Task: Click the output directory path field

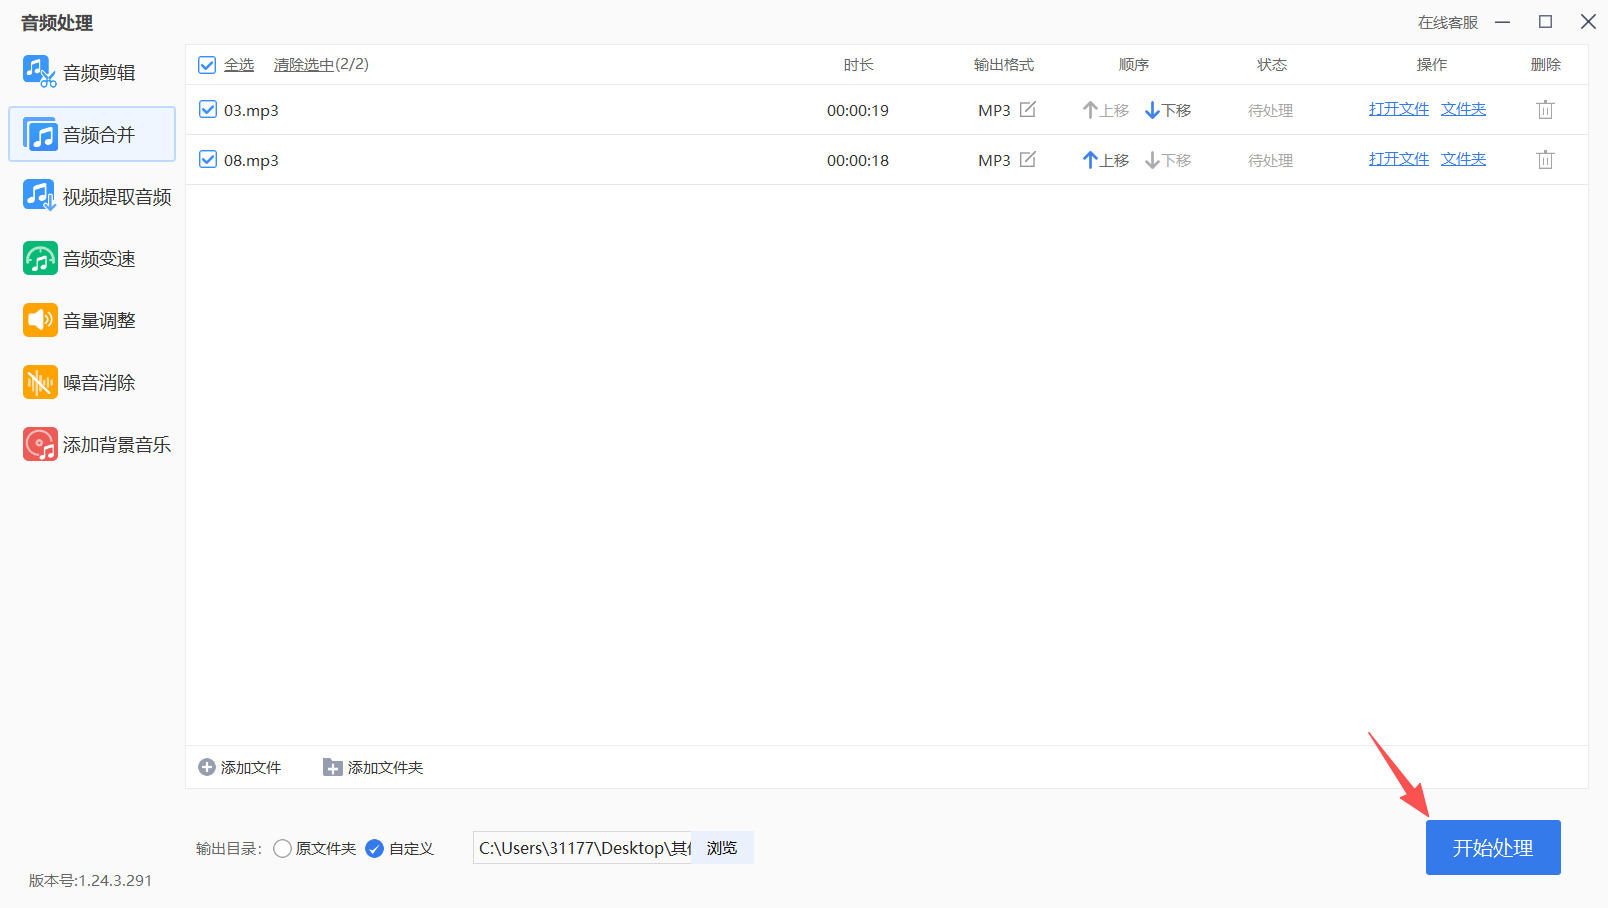Action: point(582,848)
